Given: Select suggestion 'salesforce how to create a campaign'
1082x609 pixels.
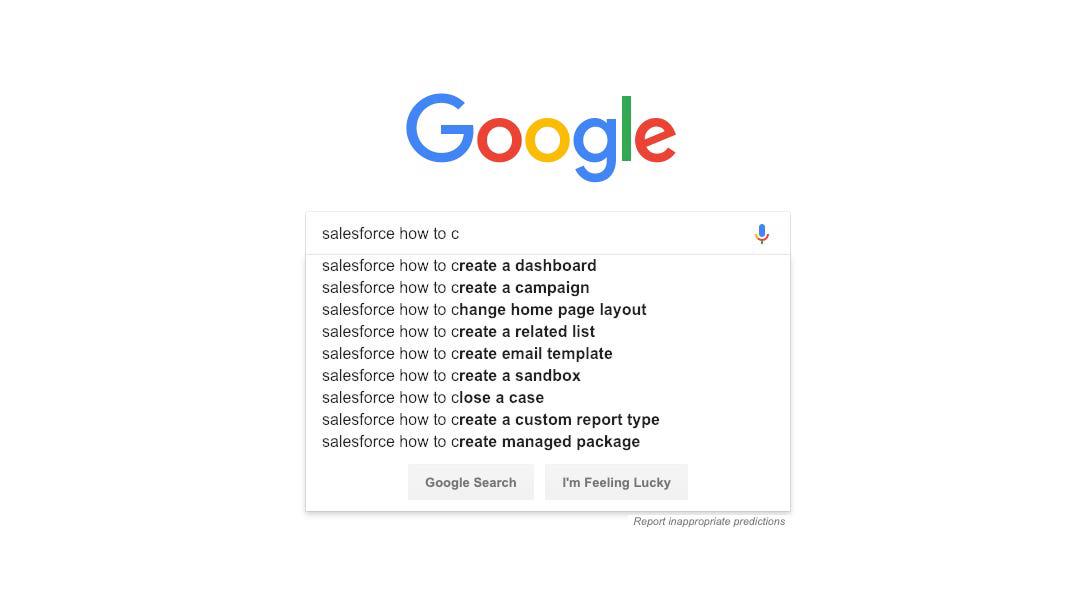Looking at the screenshot, I should [455, 287].
